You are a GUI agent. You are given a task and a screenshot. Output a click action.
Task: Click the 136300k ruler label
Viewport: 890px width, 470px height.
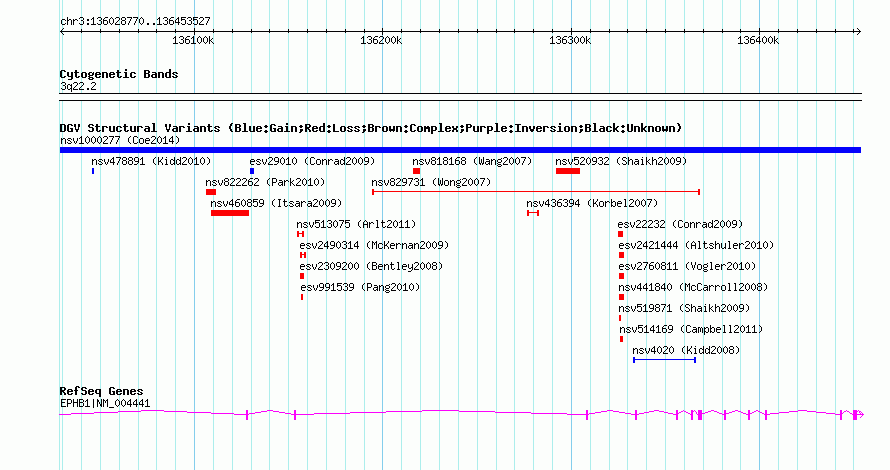point(570,40)
